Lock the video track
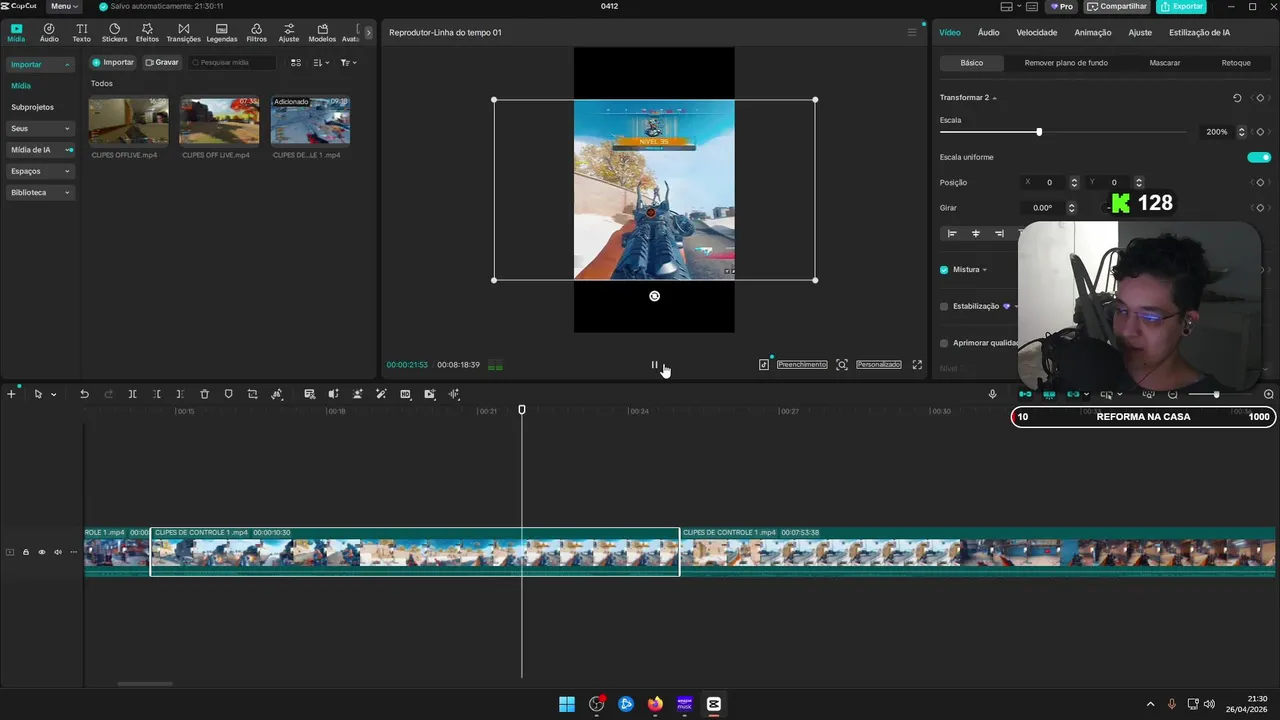The image size is (1280, 720). pos(26,552)
